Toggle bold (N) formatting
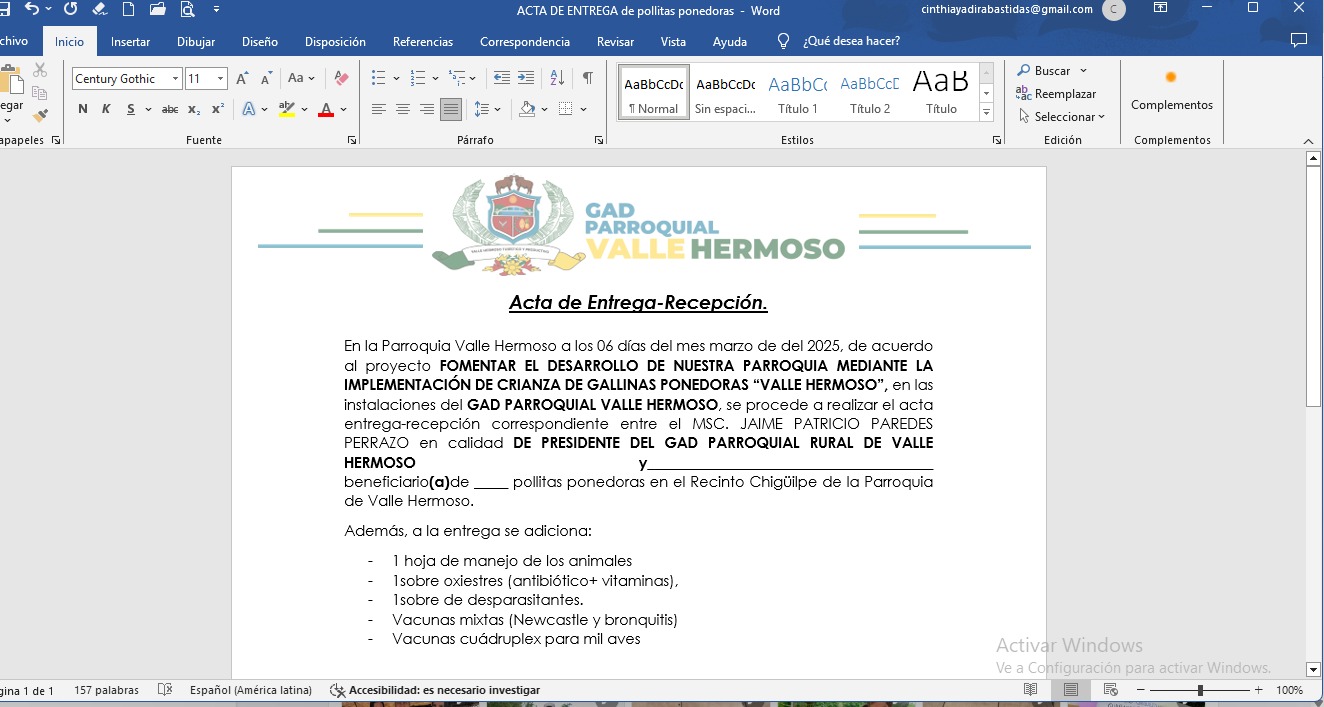The image size is (1324, 707). (83, 109)
